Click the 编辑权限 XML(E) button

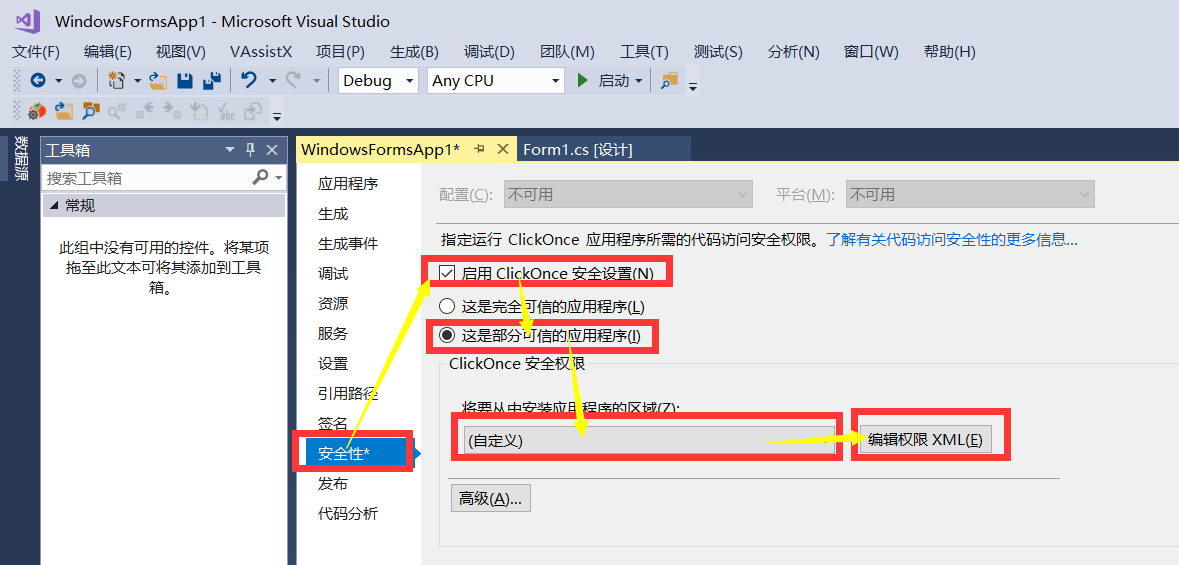(925, 440)
